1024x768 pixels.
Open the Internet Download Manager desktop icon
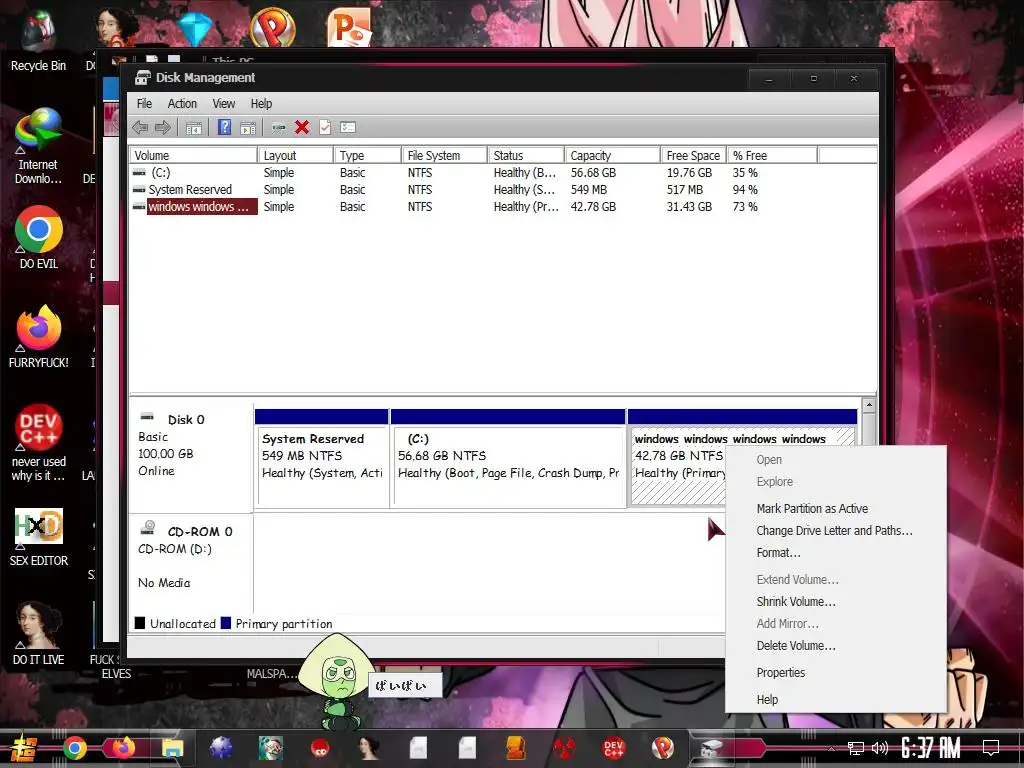coord(38,146)
